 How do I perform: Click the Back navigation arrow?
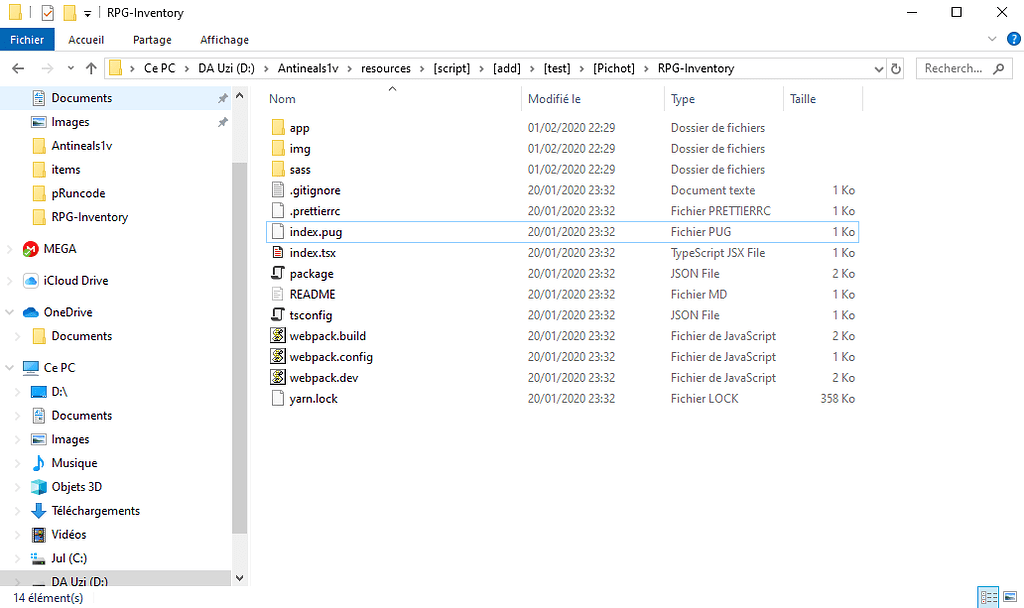pos(18,69)
